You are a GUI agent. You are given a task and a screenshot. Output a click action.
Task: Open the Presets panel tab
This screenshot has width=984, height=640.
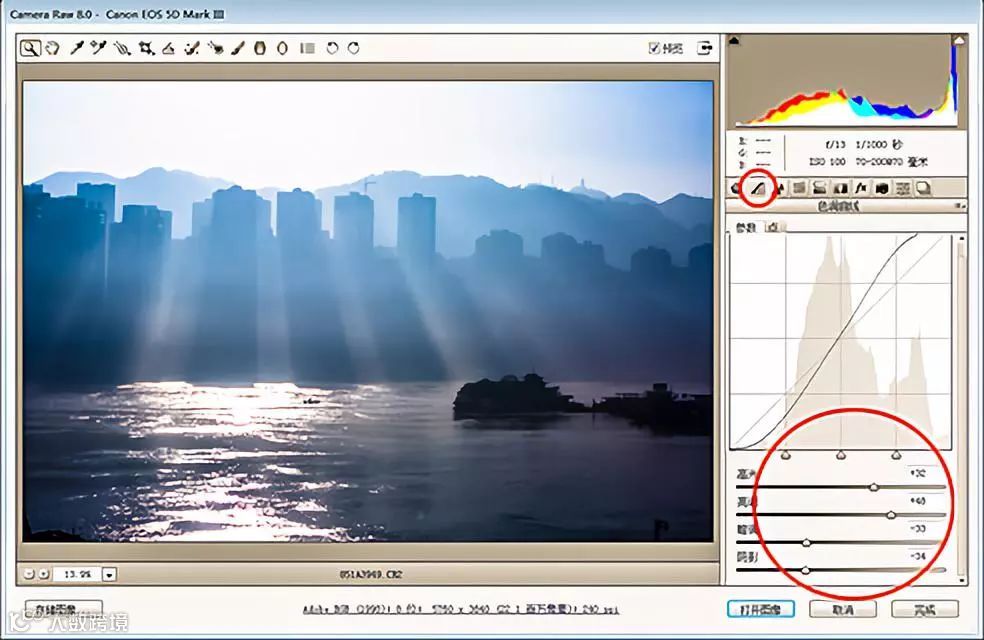tap(903, 188)
